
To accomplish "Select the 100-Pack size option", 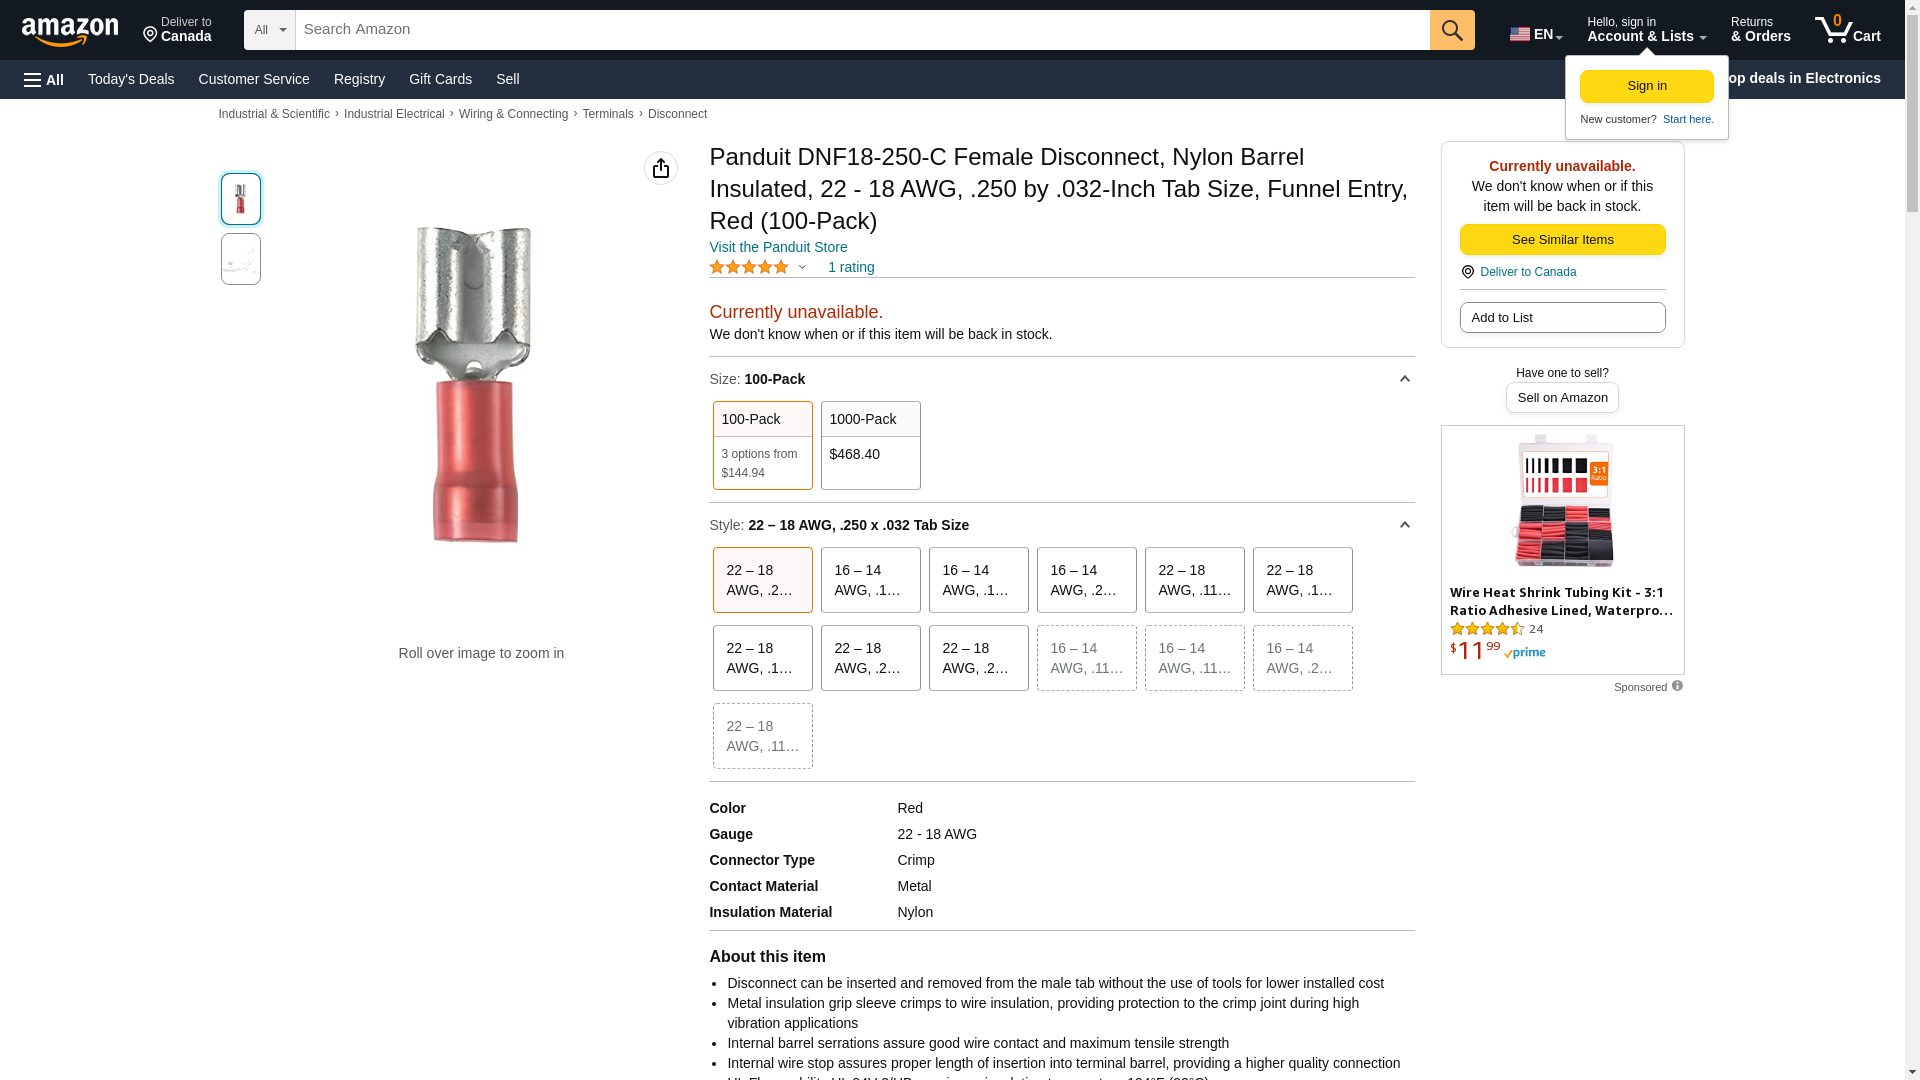I will pos(762,445).
